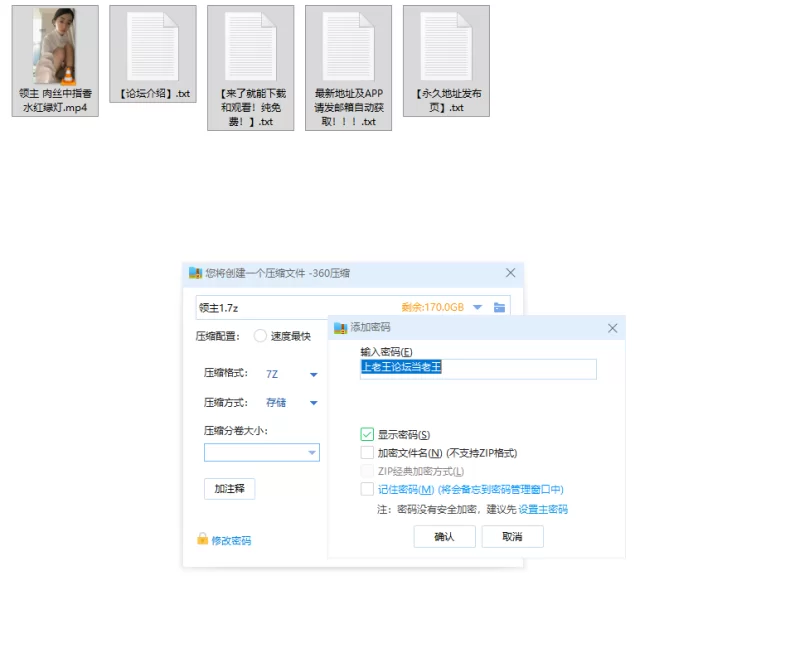Screen dimensions: 800x653
Task: Select the 最新地址及APP txt file icon
Action: (x=348, y=68)
